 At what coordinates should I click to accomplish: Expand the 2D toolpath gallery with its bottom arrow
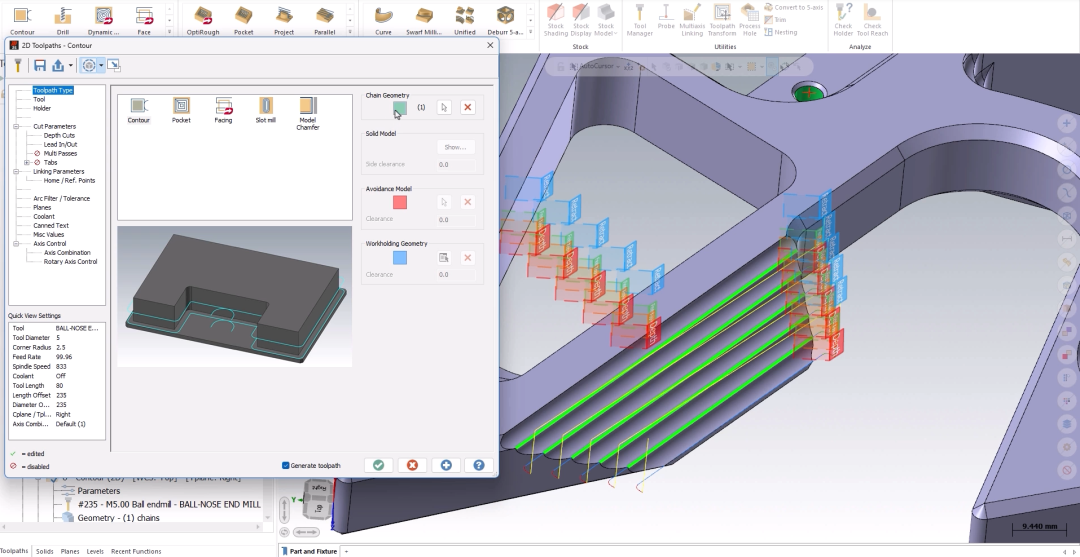169,32
